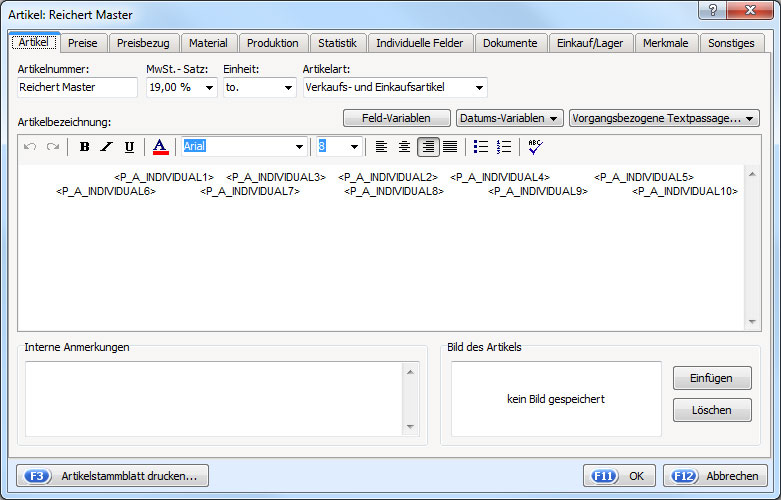Viewport: 781px width, 500px height.
Task: Click Interne Anmerkungen scroll-up arrow
Action: pyautogui.click(x=410, y=372)
